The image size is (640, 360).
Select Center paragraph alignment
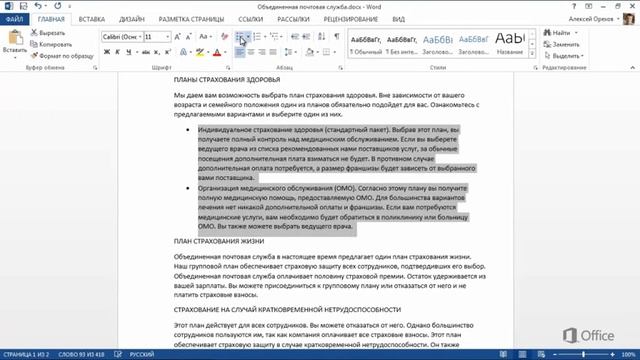click(x=251, y=52)
